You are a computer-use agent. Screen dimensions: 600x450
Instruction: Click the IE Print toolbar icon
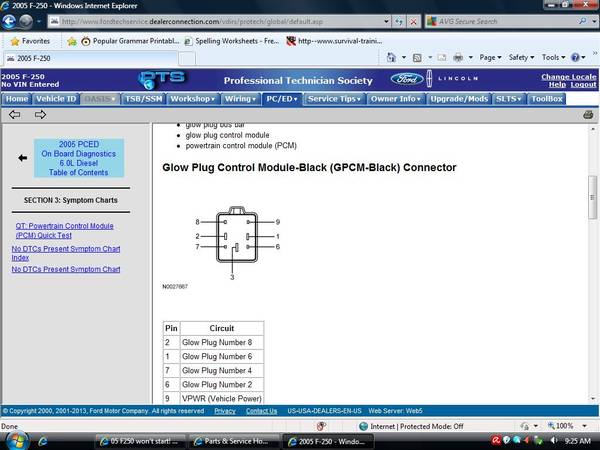tap(458, 57)
